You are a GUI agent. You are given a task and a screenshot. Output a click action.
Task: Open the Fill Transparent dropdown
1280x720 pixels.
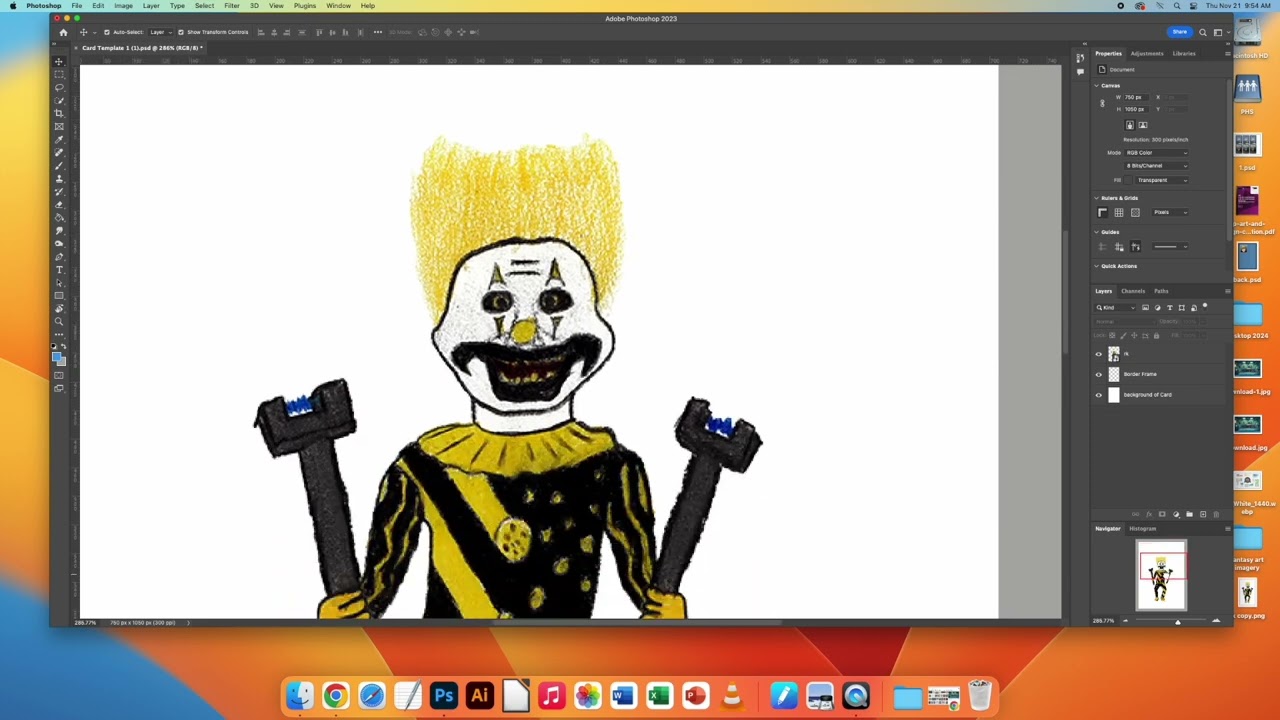(x=1162, y=180)
